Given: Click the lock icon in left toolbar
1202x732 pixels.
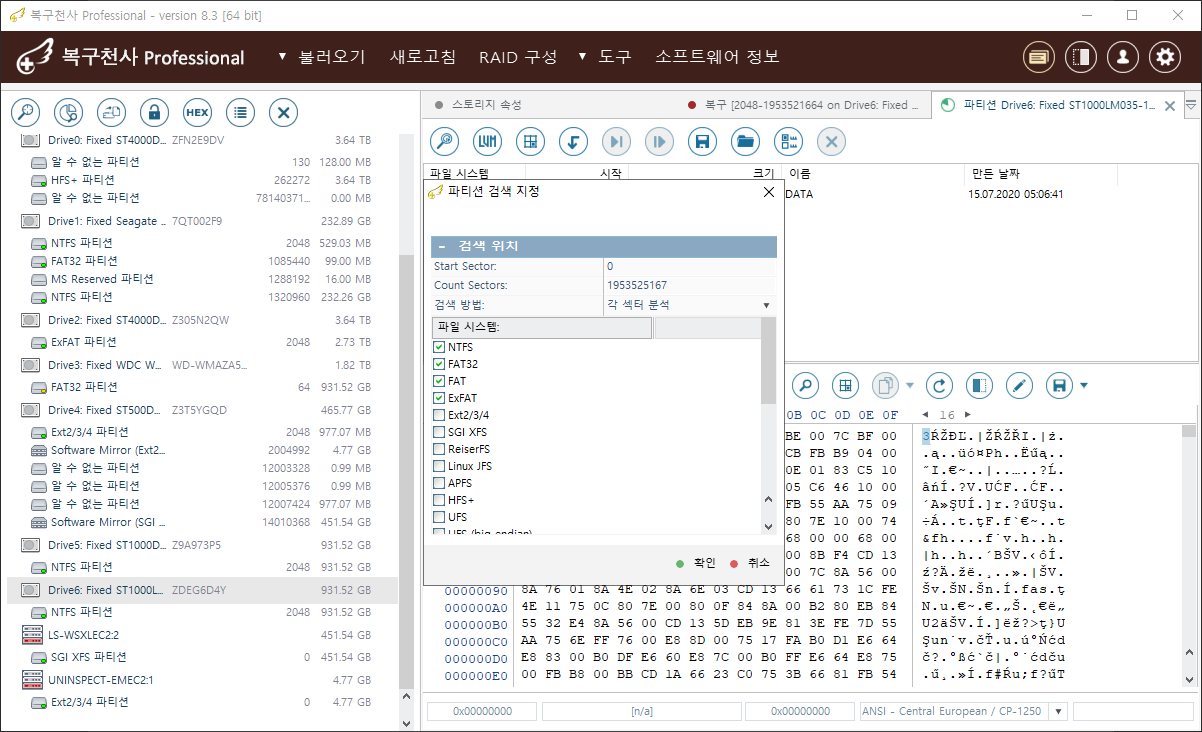Looking at the screenshot, I should point(154,112).
